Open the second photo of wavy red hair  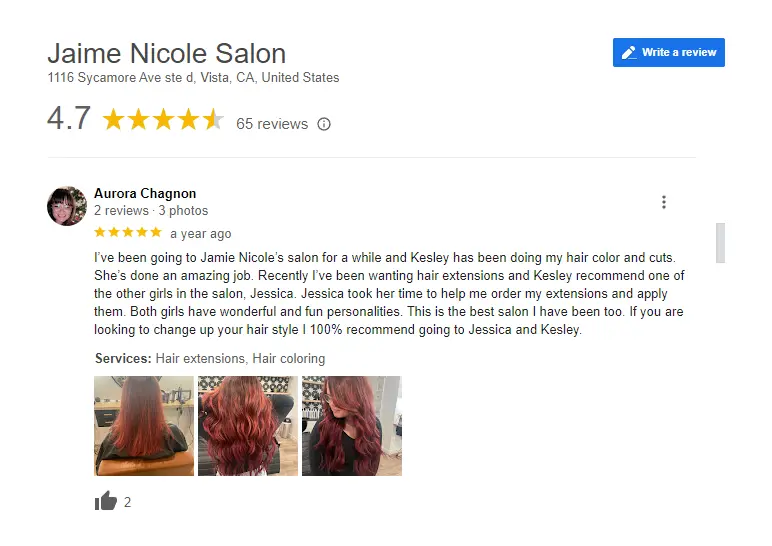click(x=248, y=426)
